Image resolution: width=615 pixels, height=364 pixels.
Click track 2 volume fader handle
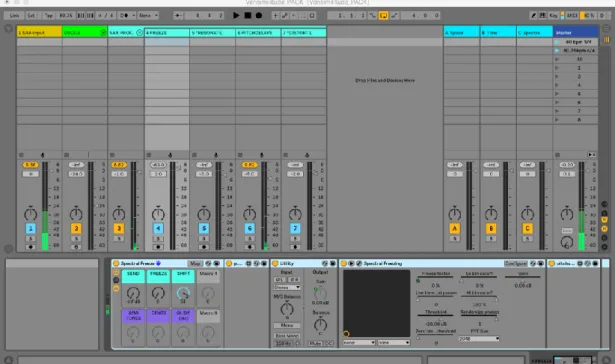(x=96, y=206)
